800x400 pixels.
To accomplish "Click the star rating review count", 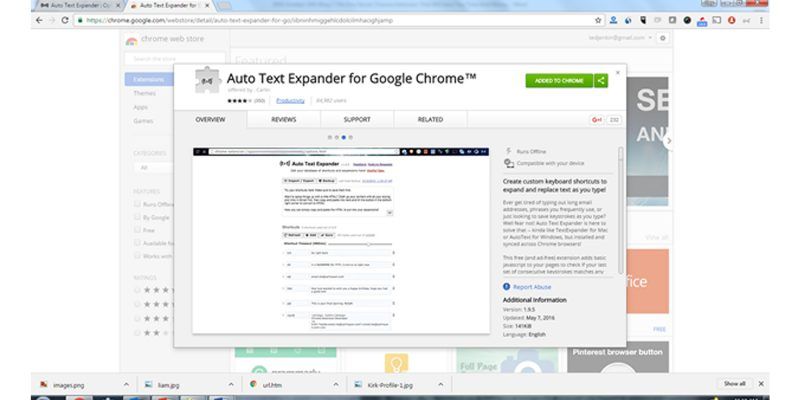I will coord(260,101).
